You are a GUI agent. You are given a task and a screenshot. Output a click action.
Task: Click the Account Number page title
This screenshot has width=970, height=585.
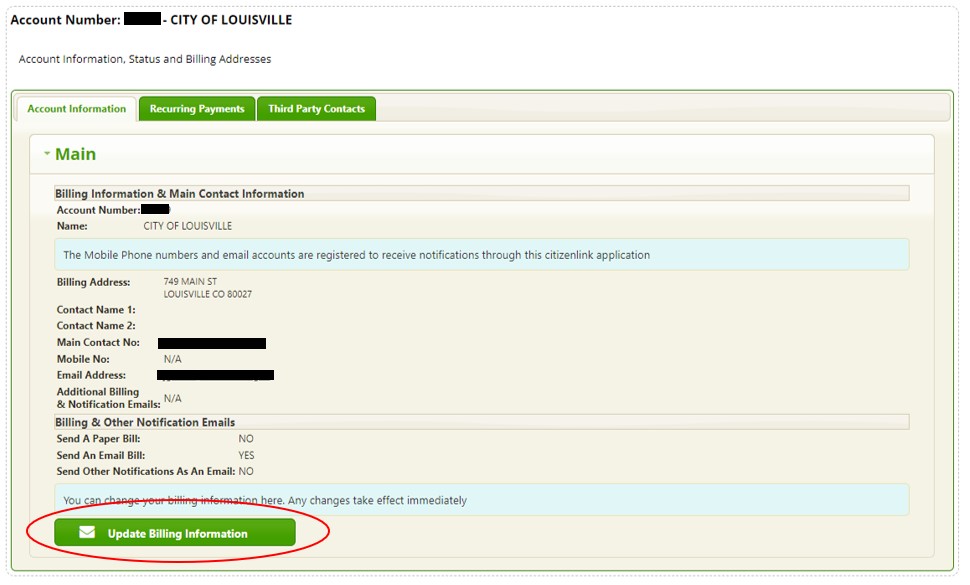pyautogui.click(x=151, y=20)
